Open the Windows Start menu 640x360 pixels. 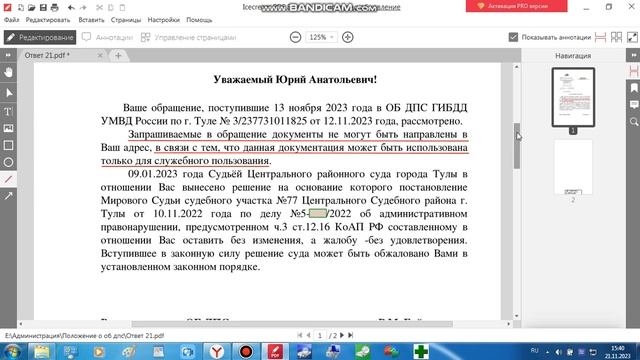click(x=12, y=351)
